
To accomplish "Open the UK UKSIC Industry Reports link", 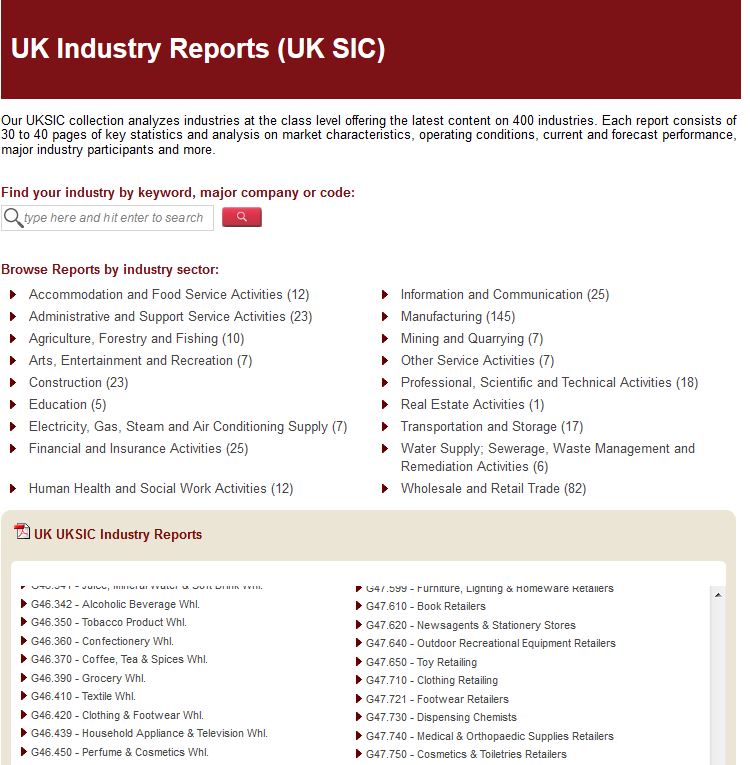I will coord(118,534).
